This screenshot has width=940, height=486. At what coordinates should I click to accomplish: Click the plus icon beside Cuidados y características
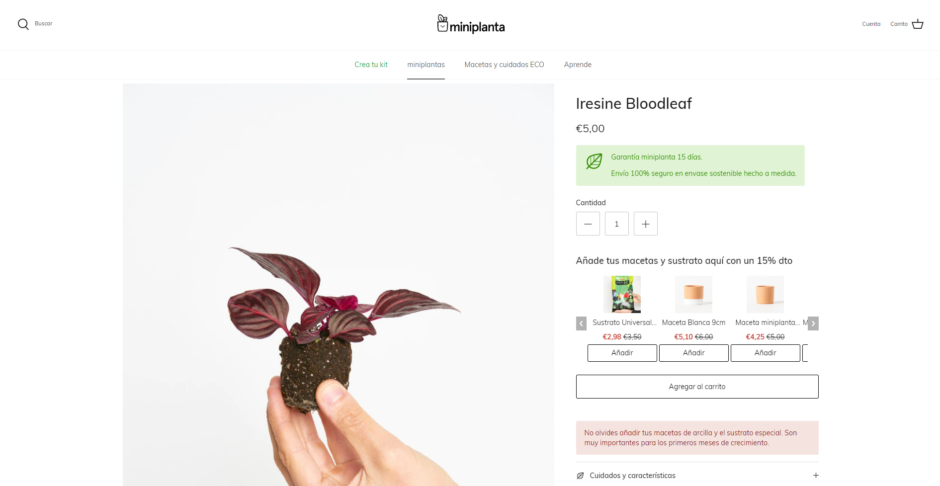815,475
